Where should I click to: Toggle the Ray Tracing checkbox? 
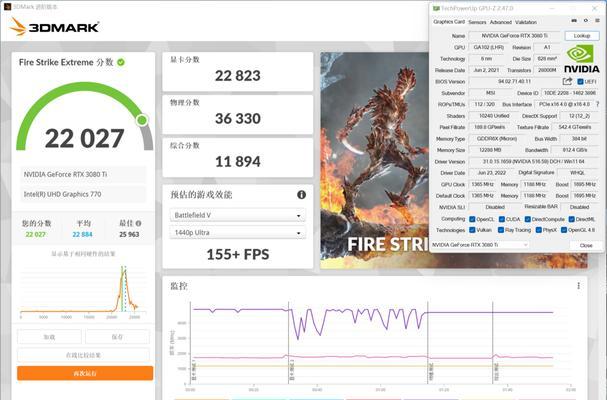click(501, 230)
